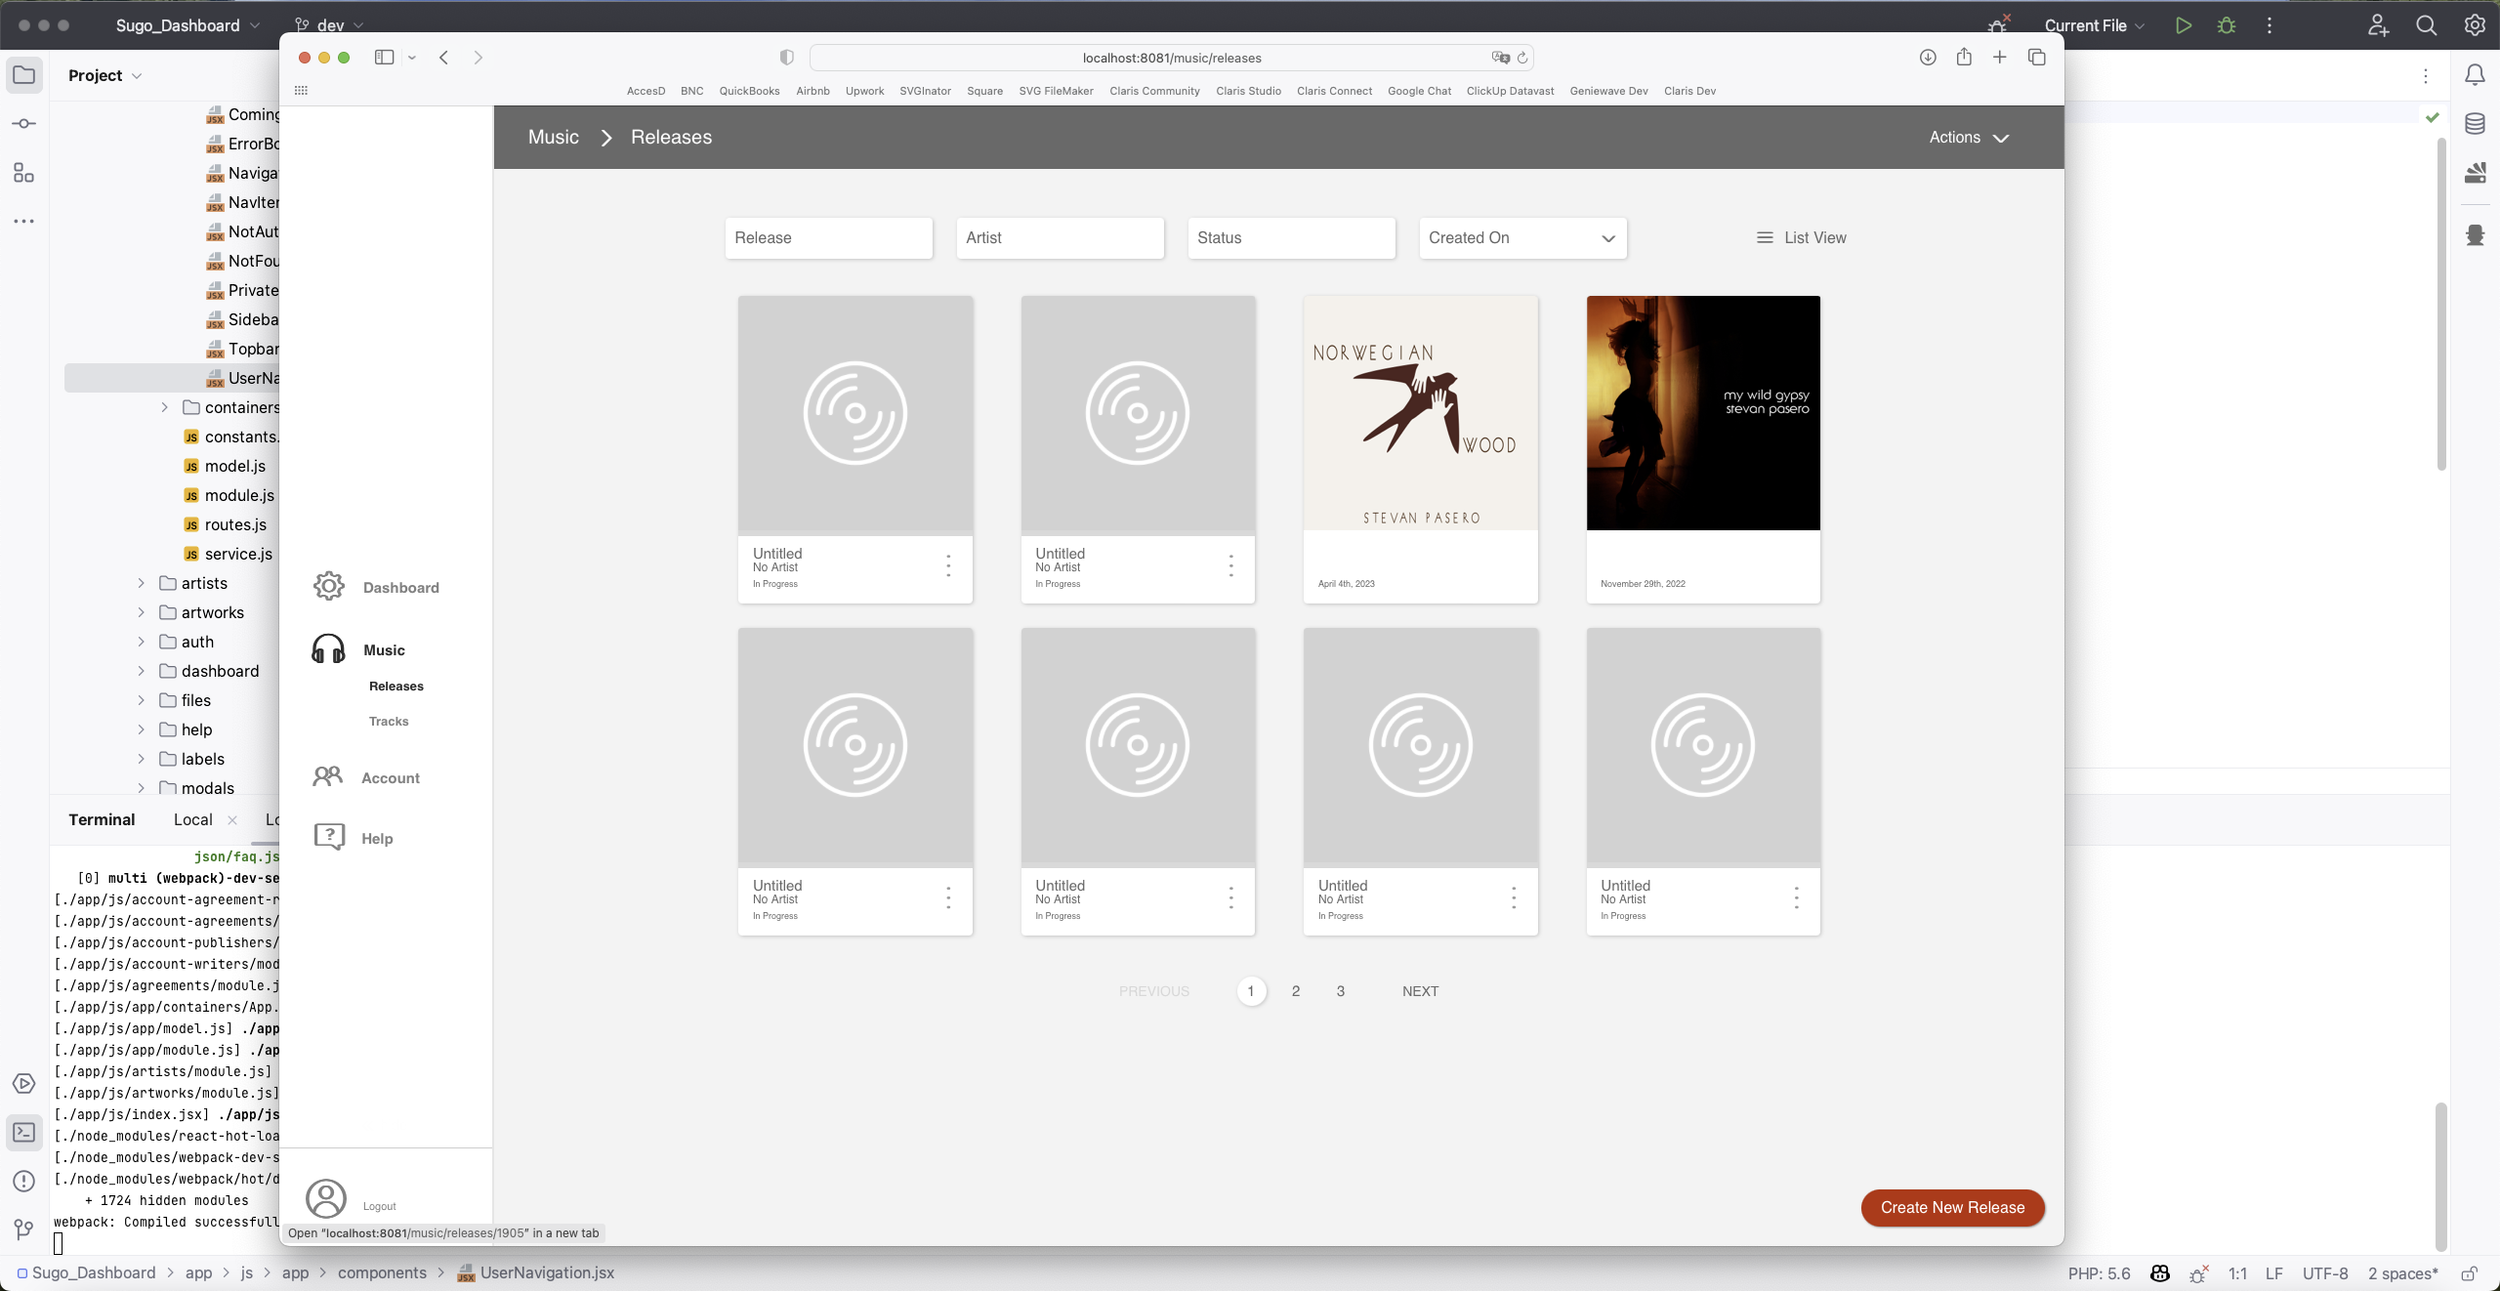Screen dimensions: 2500x1291
Task: Click the browser reload page icon
Action: 1523,58
